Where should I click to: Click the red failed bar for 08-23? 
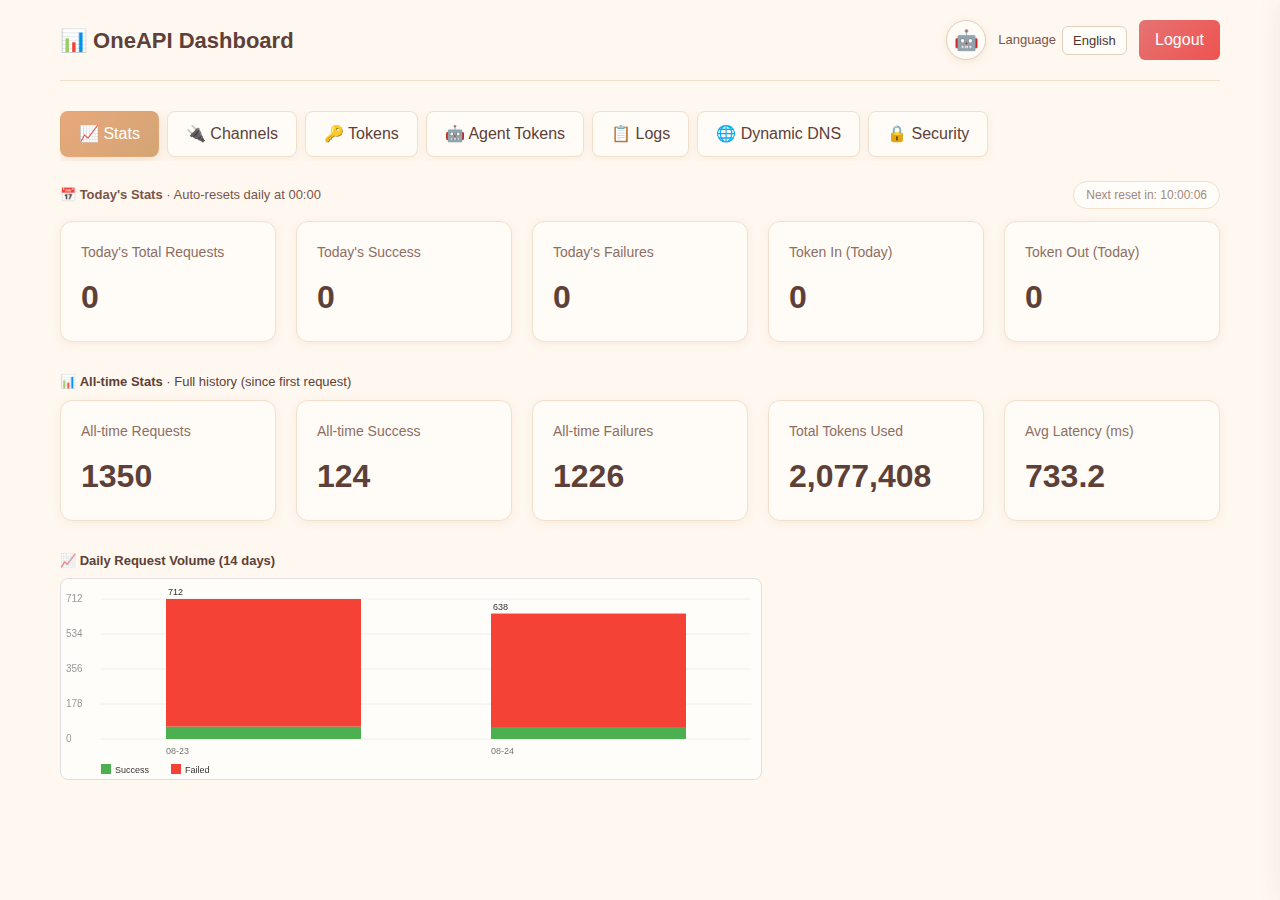(263, 663)
